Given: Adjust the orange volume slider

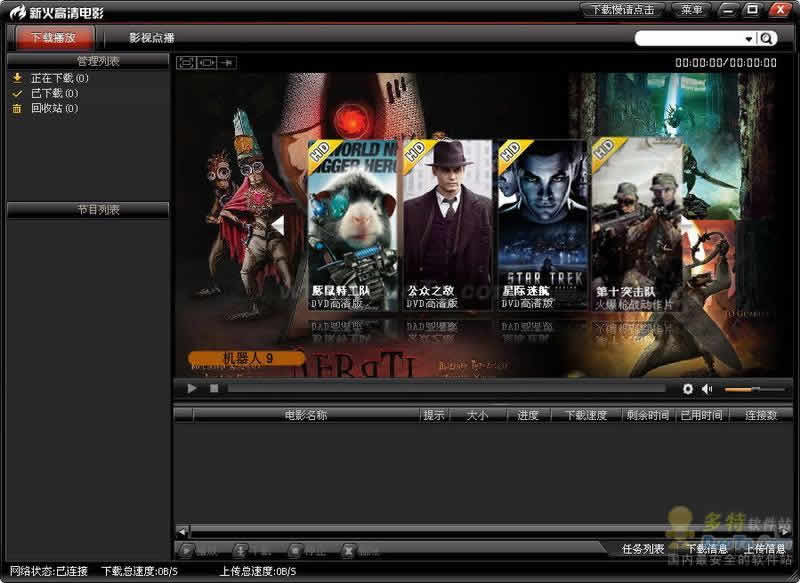Looking at the screenshot, I should pos(754,389).
